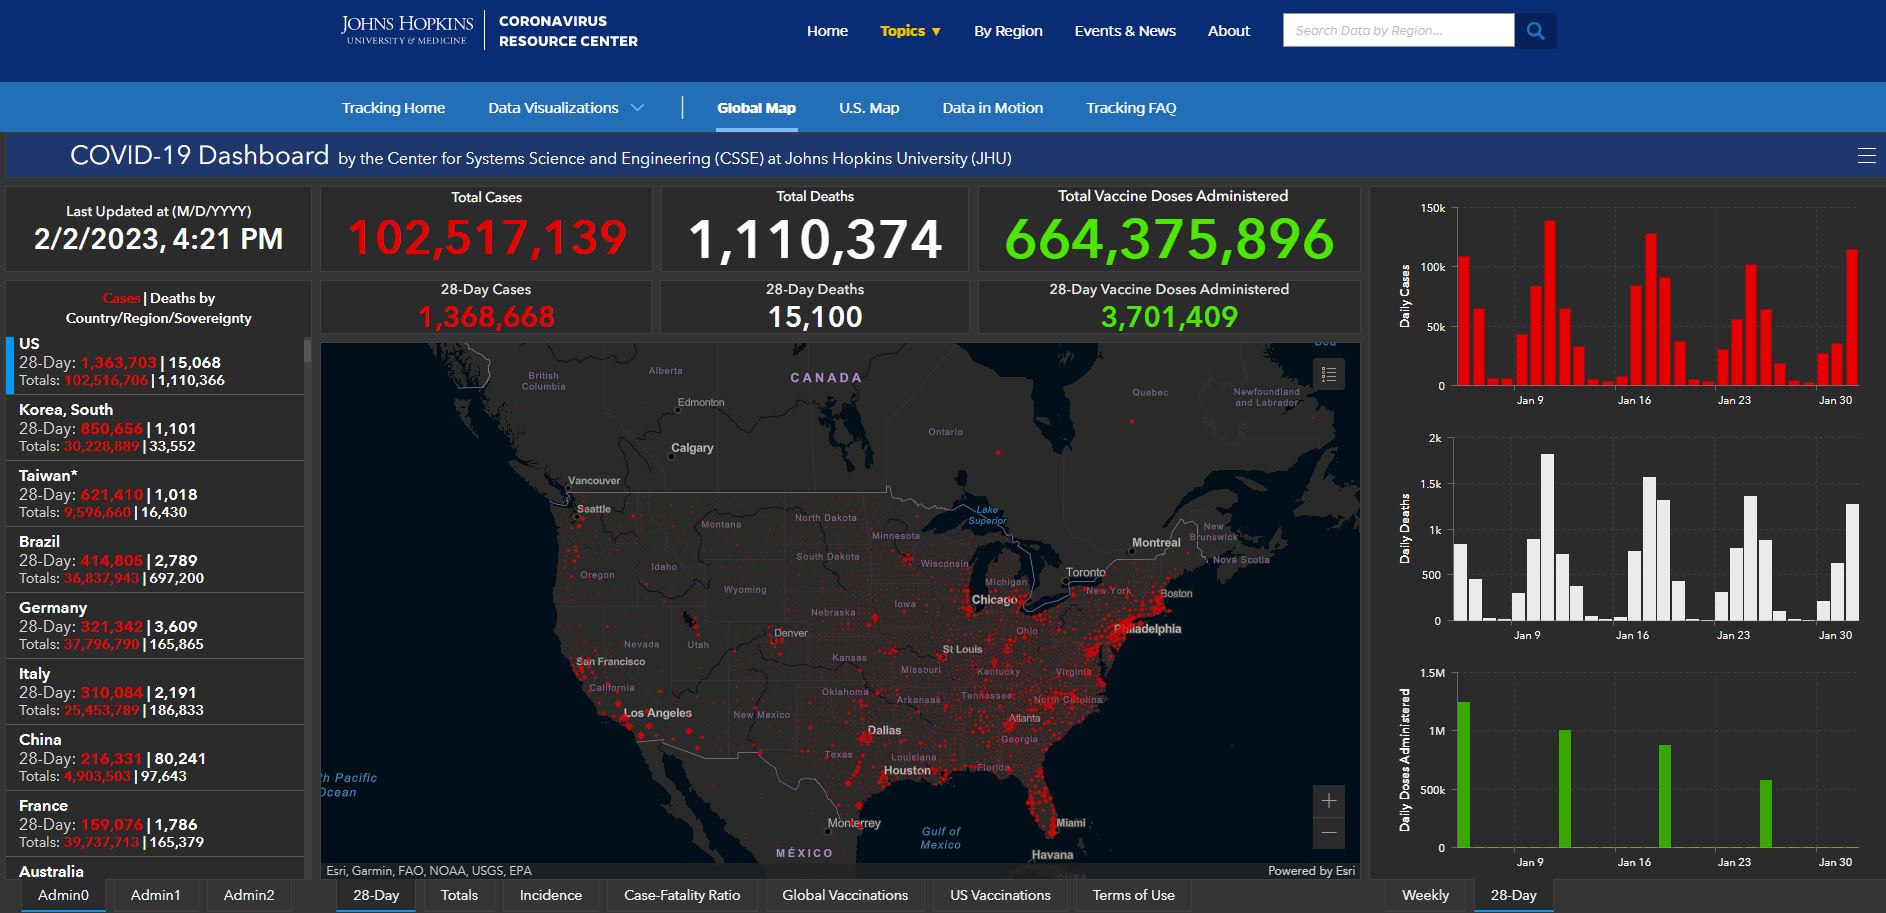
Task: Switch charts to Weekly tab
Action: coord(1425,895)
